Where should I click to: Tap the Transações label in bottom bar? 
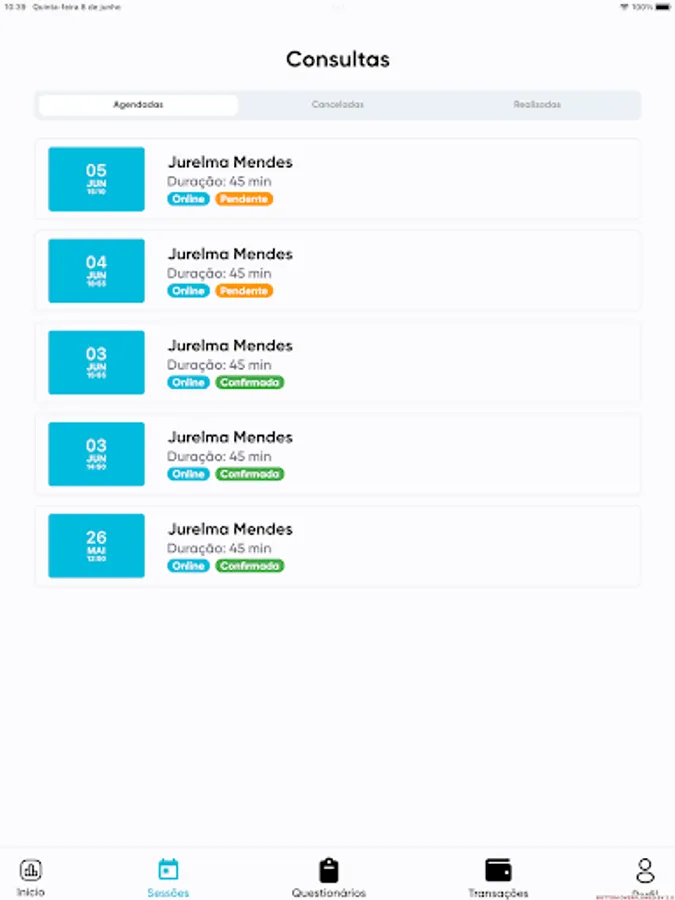click(498, 893)
